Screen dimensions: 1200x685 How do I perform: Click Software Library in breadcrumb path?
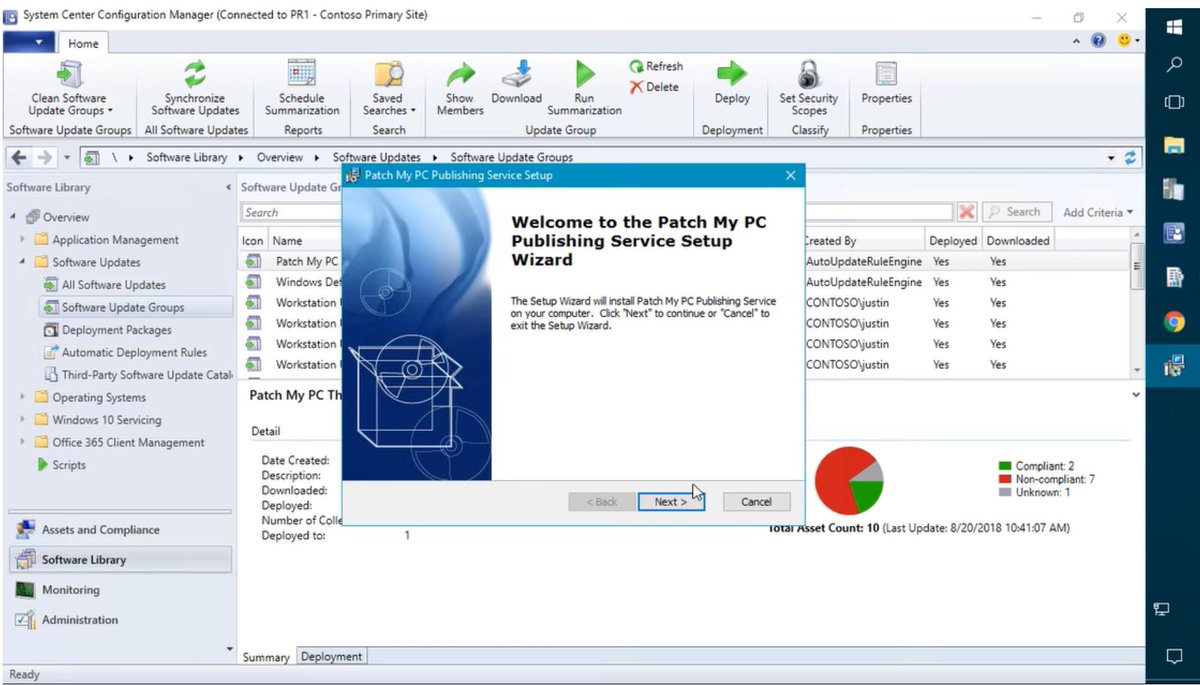[187, 158]
